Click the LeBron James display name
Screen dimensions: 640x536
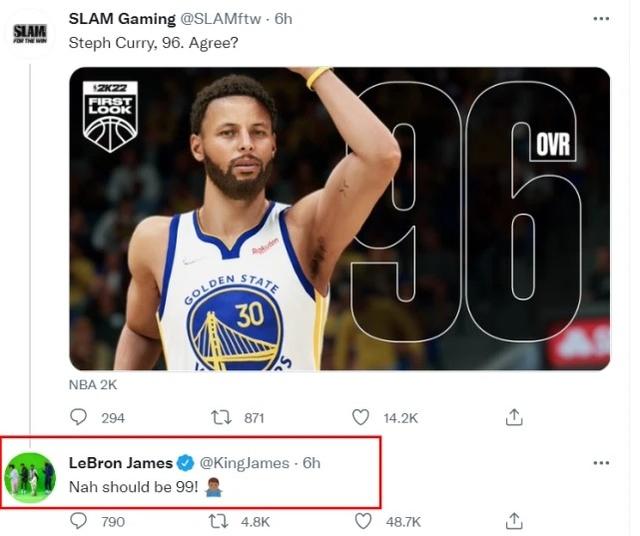[x=120, y=463]
